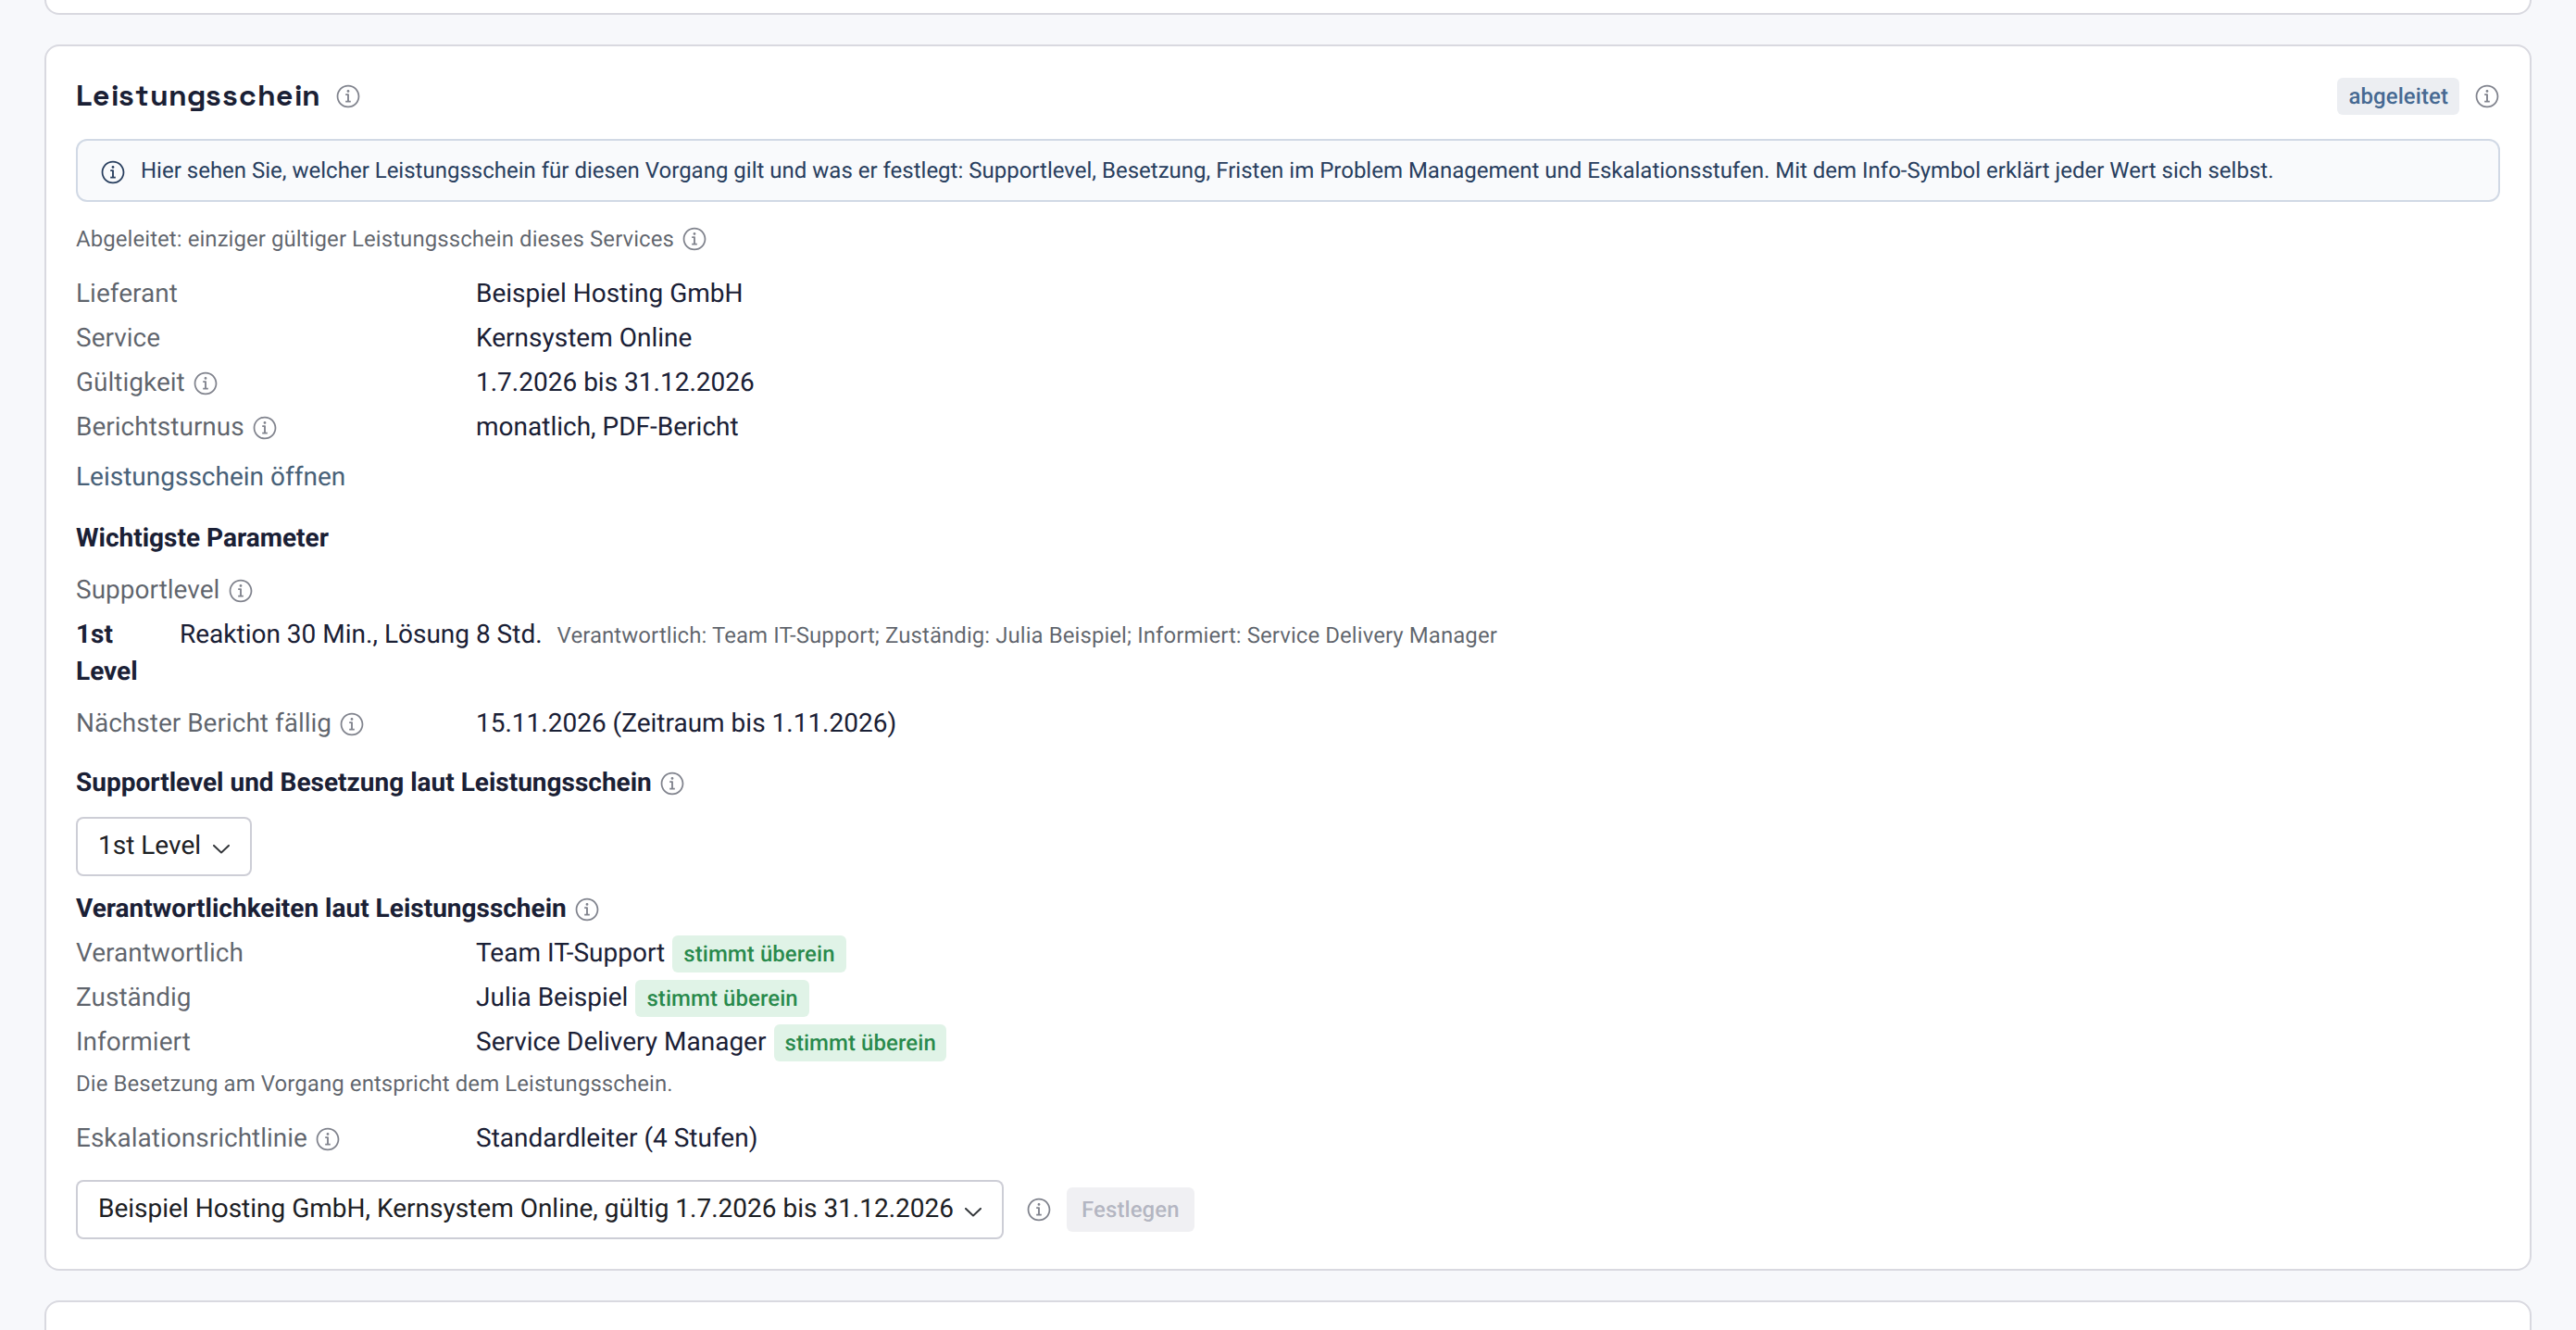This screenshot has height=1330, width=2576.
Task: Click 'Die Besetzung am Vorgang entspricht' note
Action: 374,1084
